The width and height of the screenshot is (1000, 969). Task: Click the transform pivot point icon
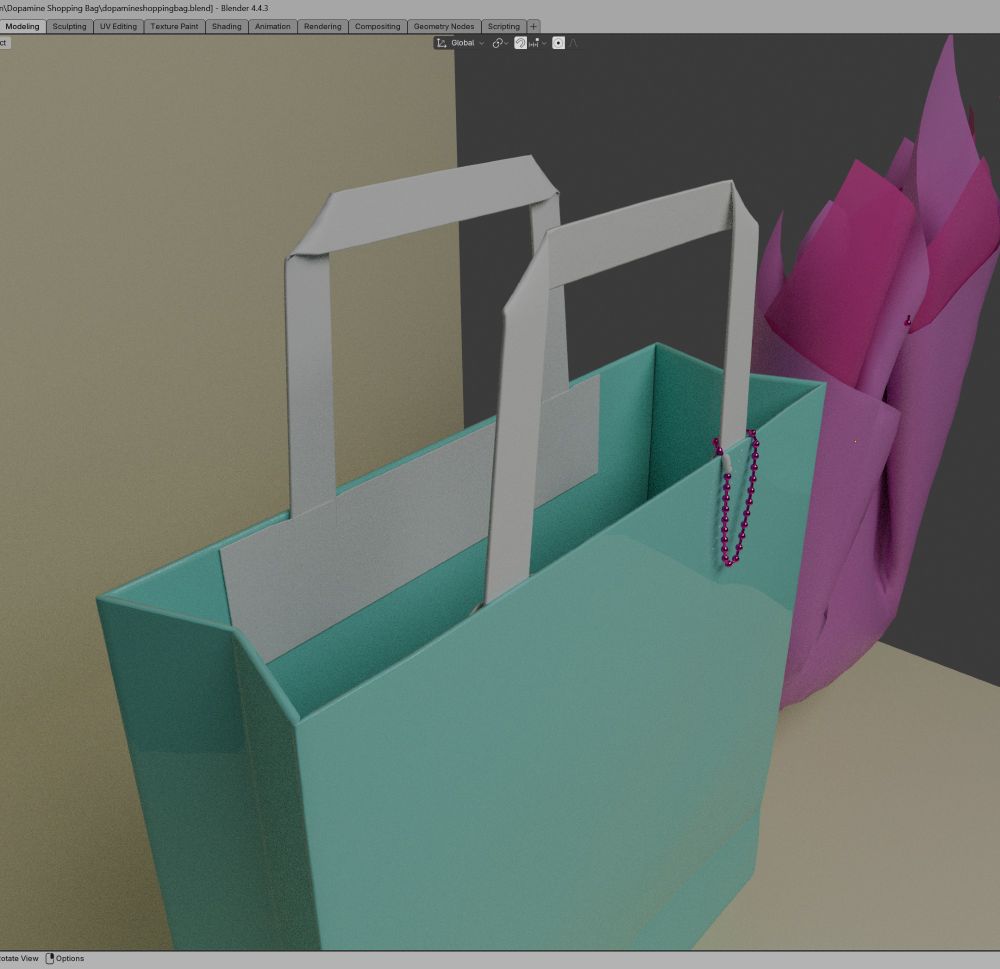(497, 43)
